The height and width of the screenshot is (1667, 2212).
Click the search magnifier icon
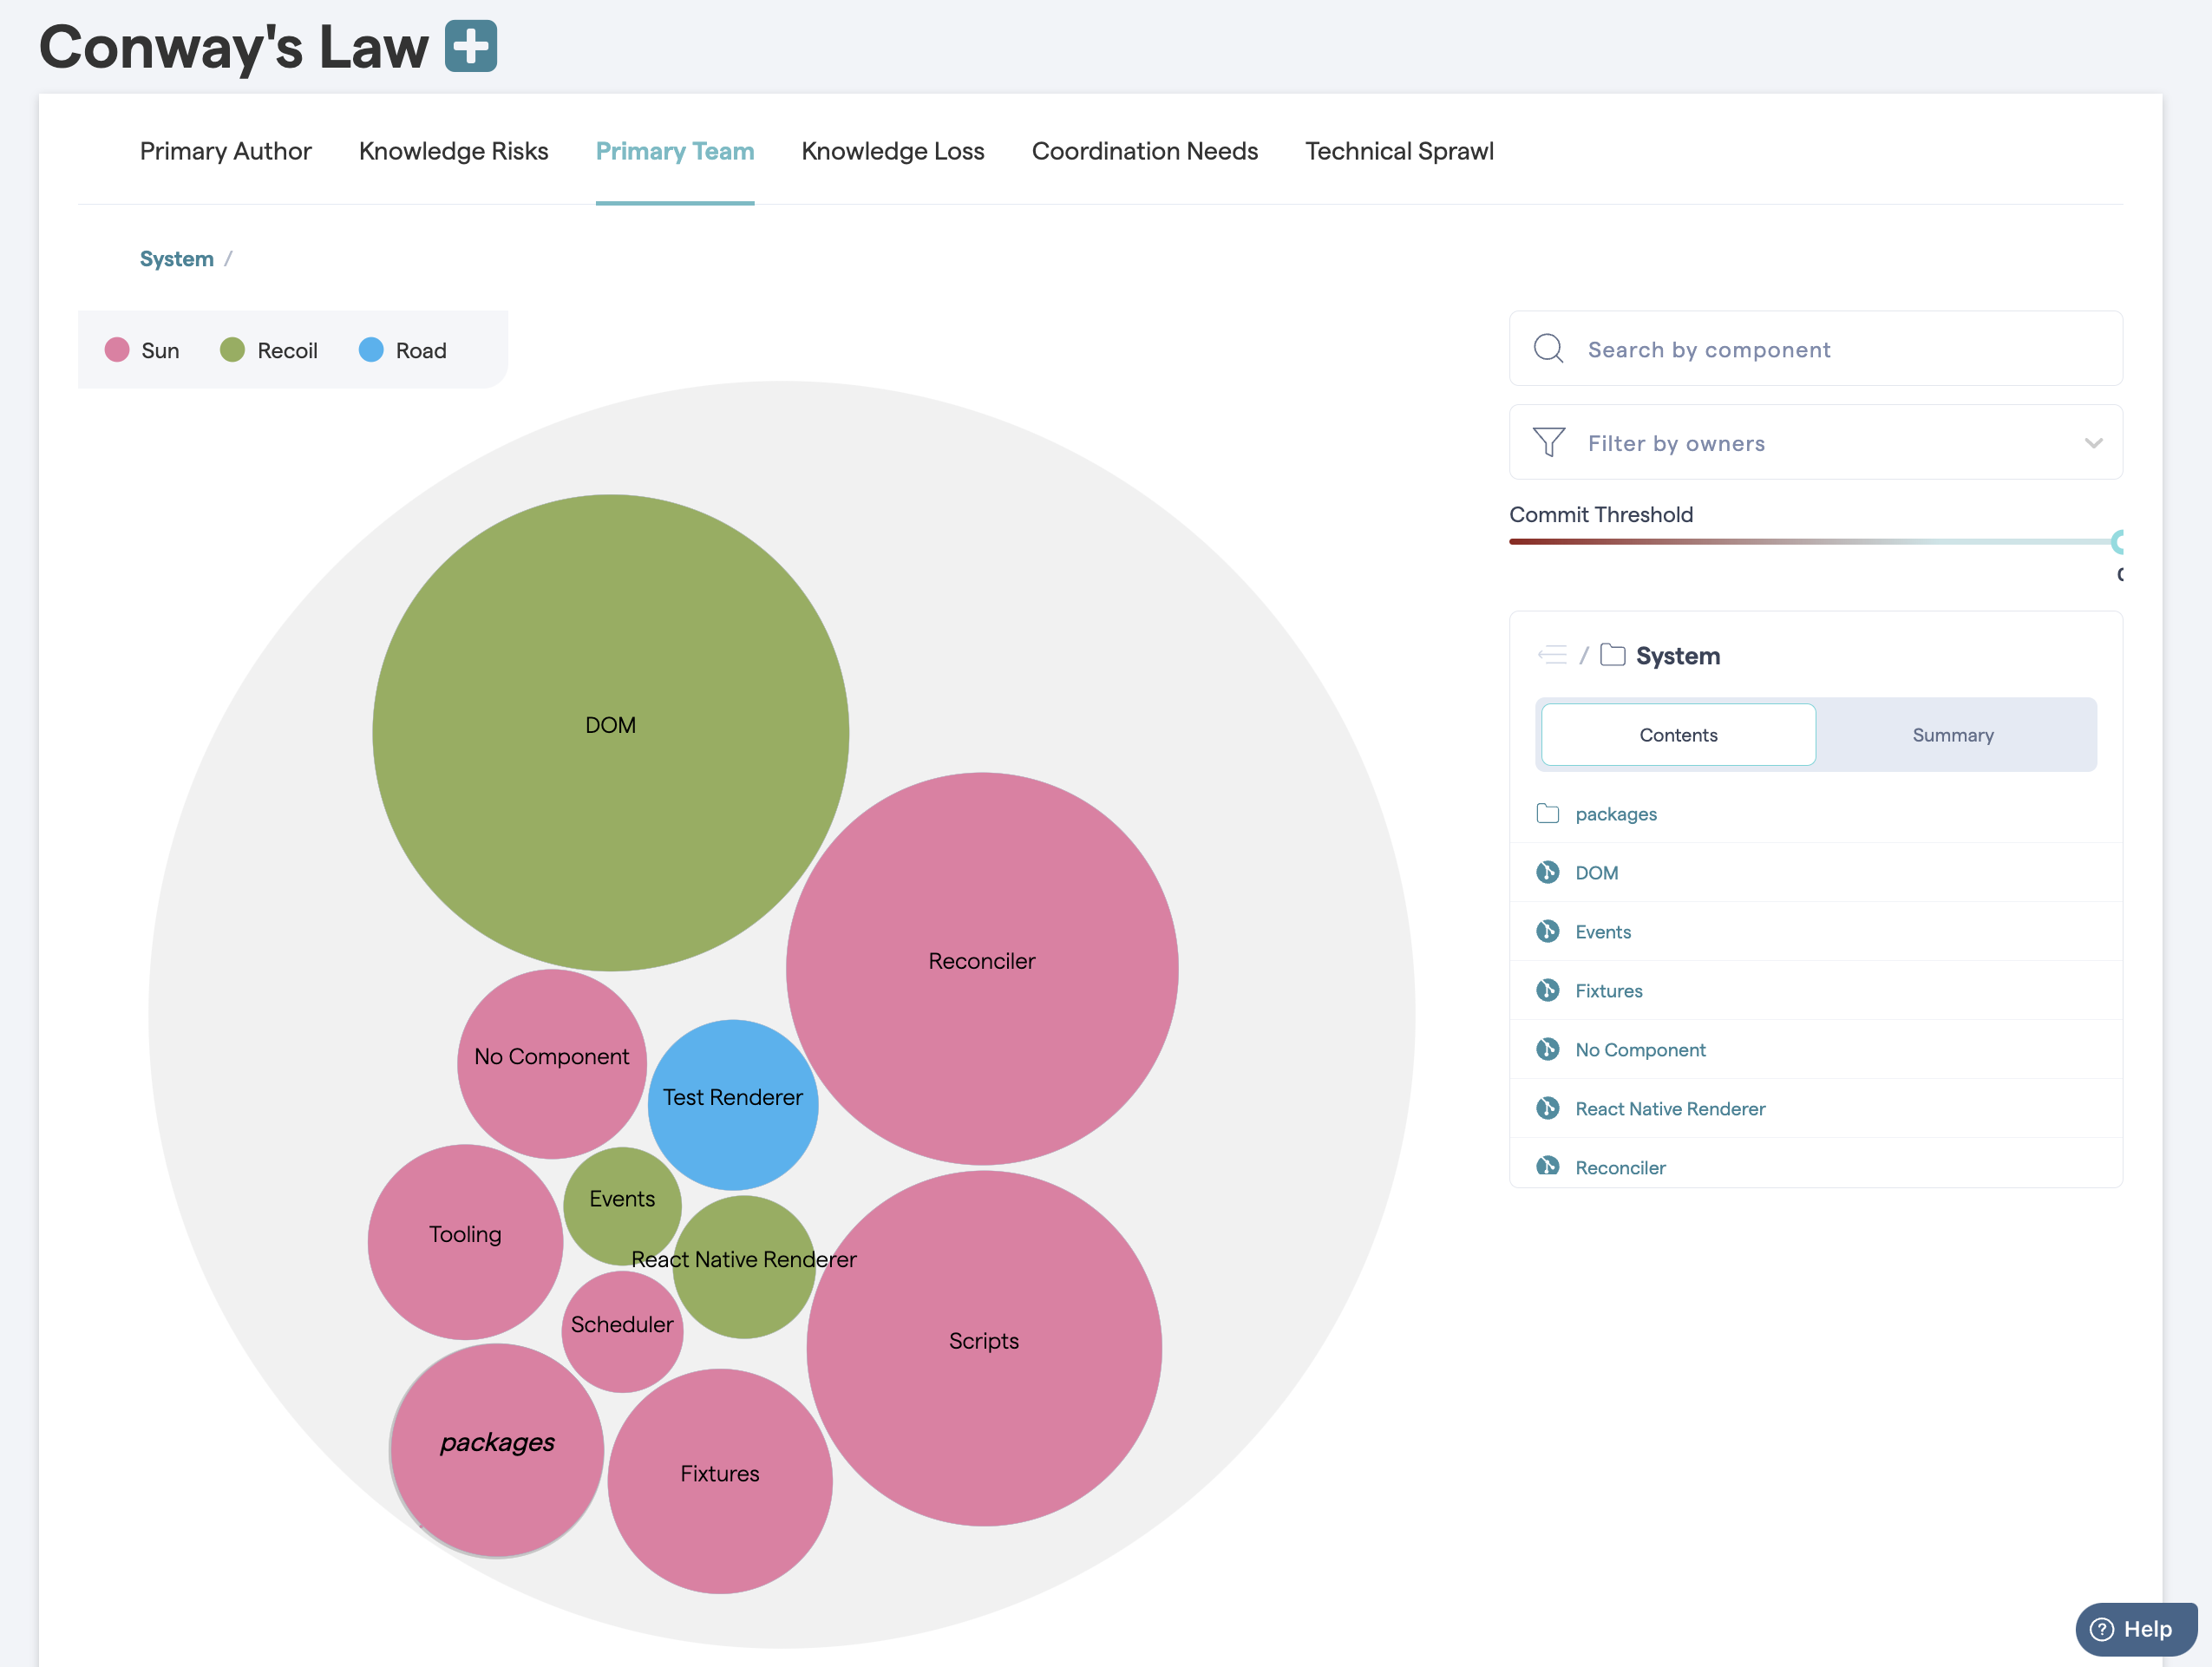(x=1548, y=349)
